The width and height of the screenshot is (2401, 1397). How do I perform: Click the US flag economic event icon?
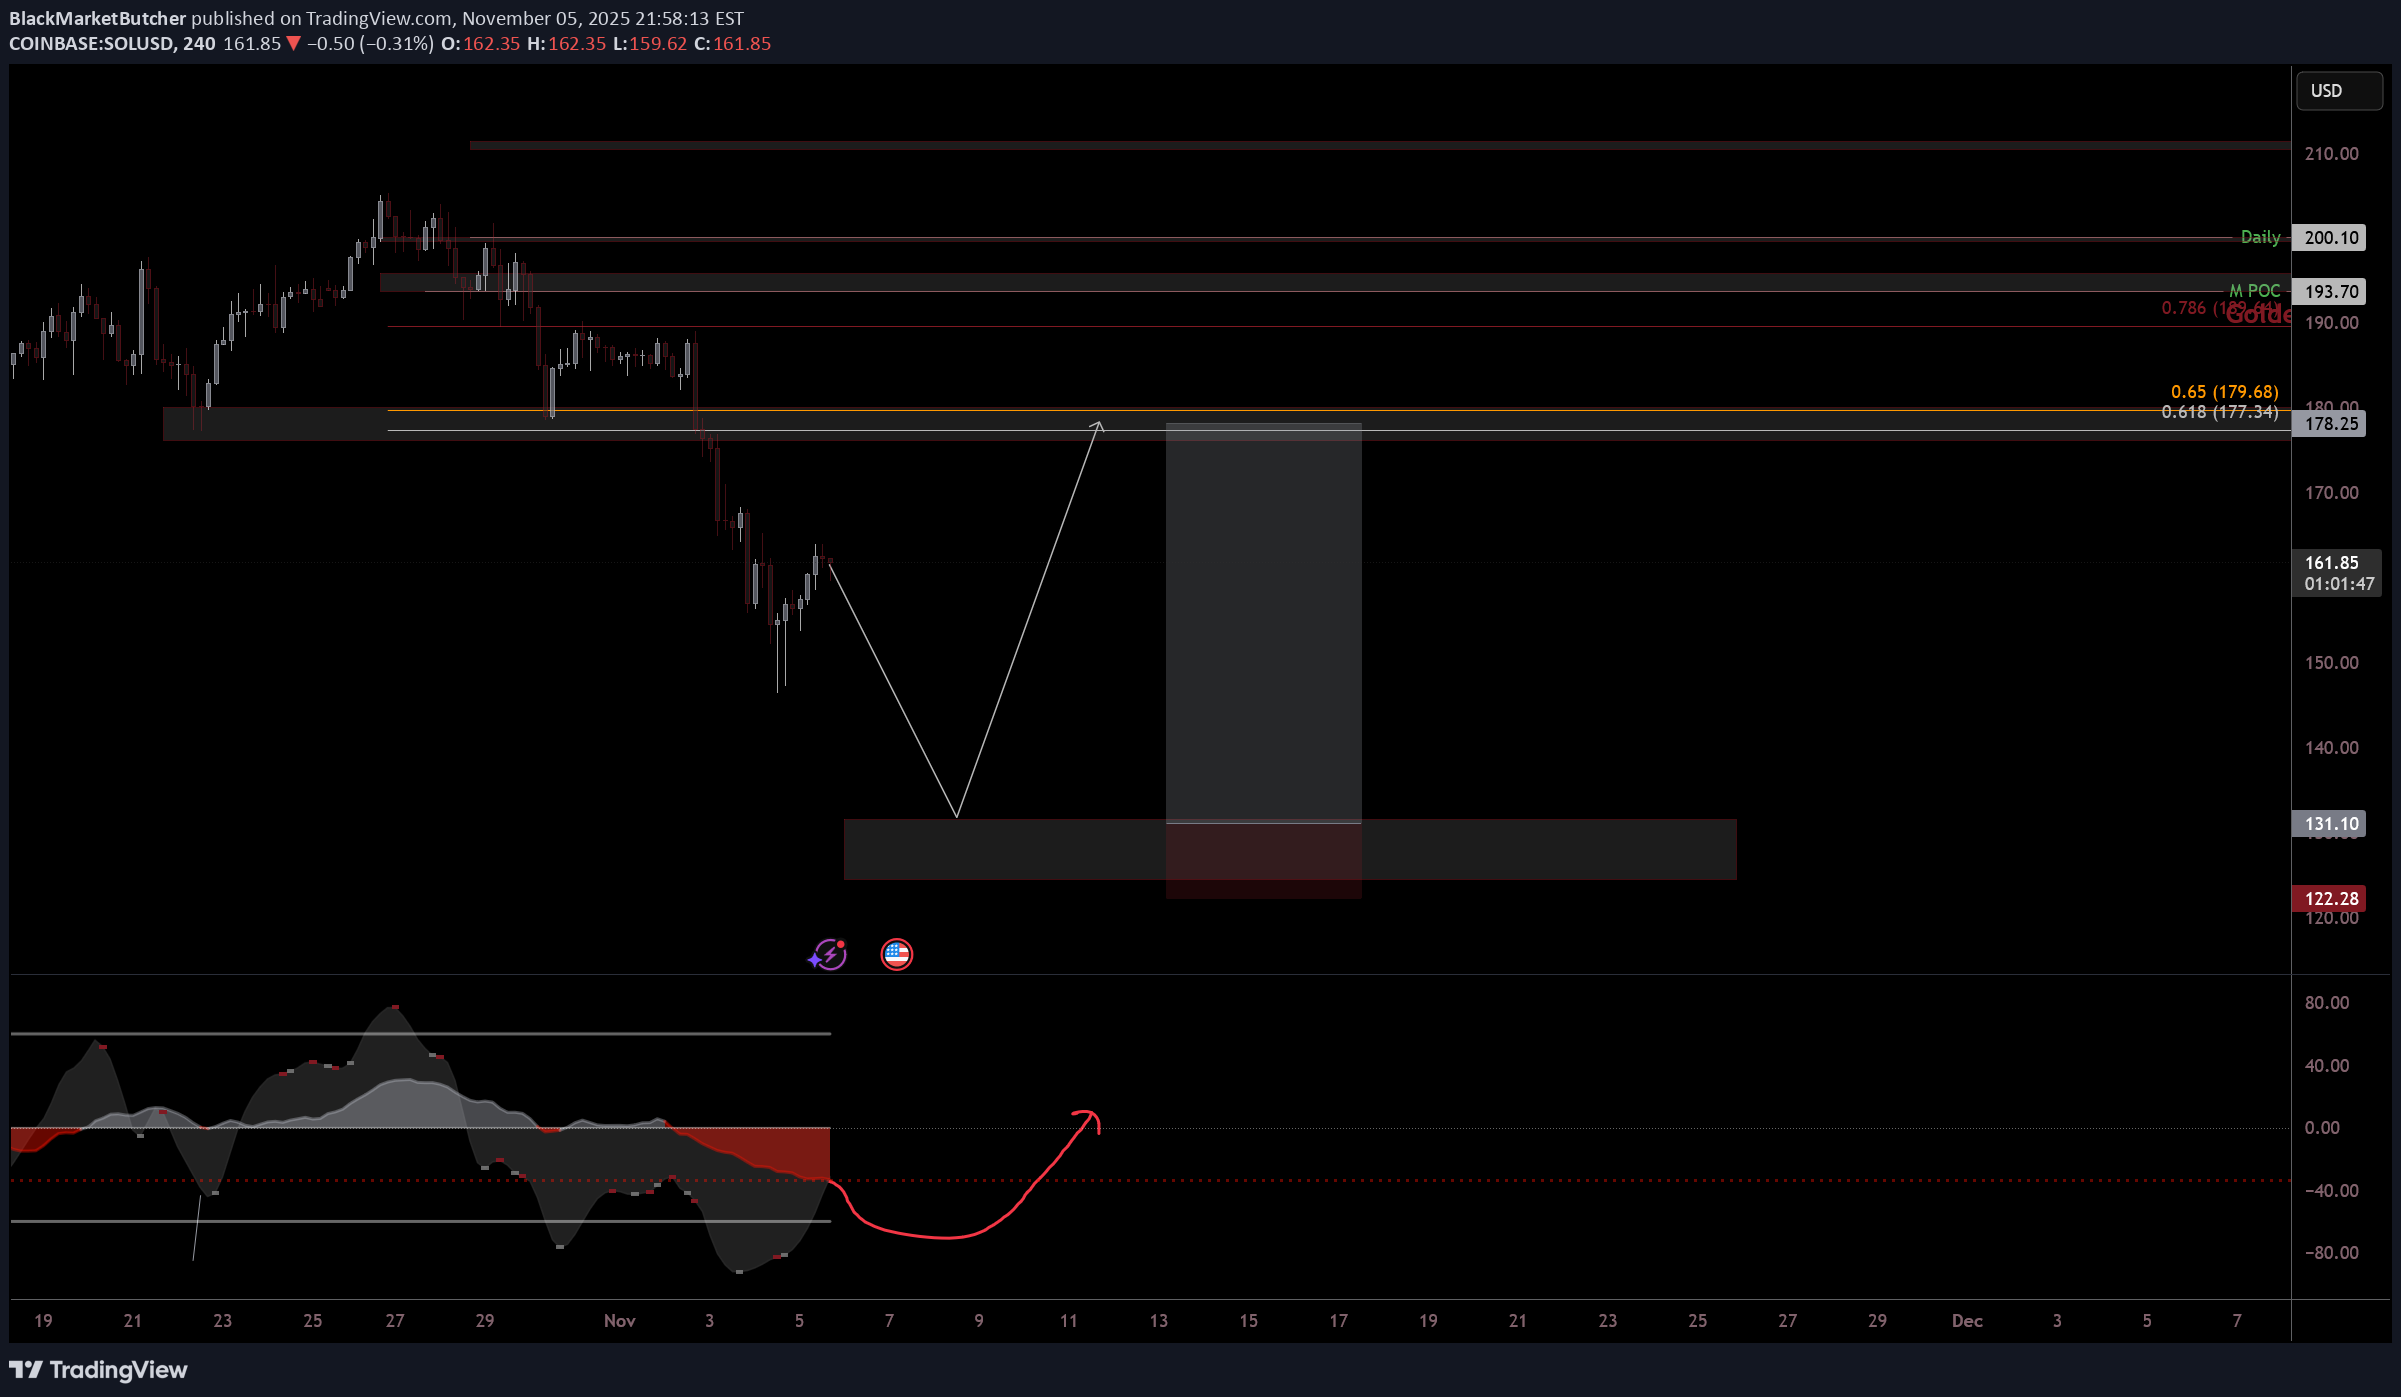(x=896, y=955)
